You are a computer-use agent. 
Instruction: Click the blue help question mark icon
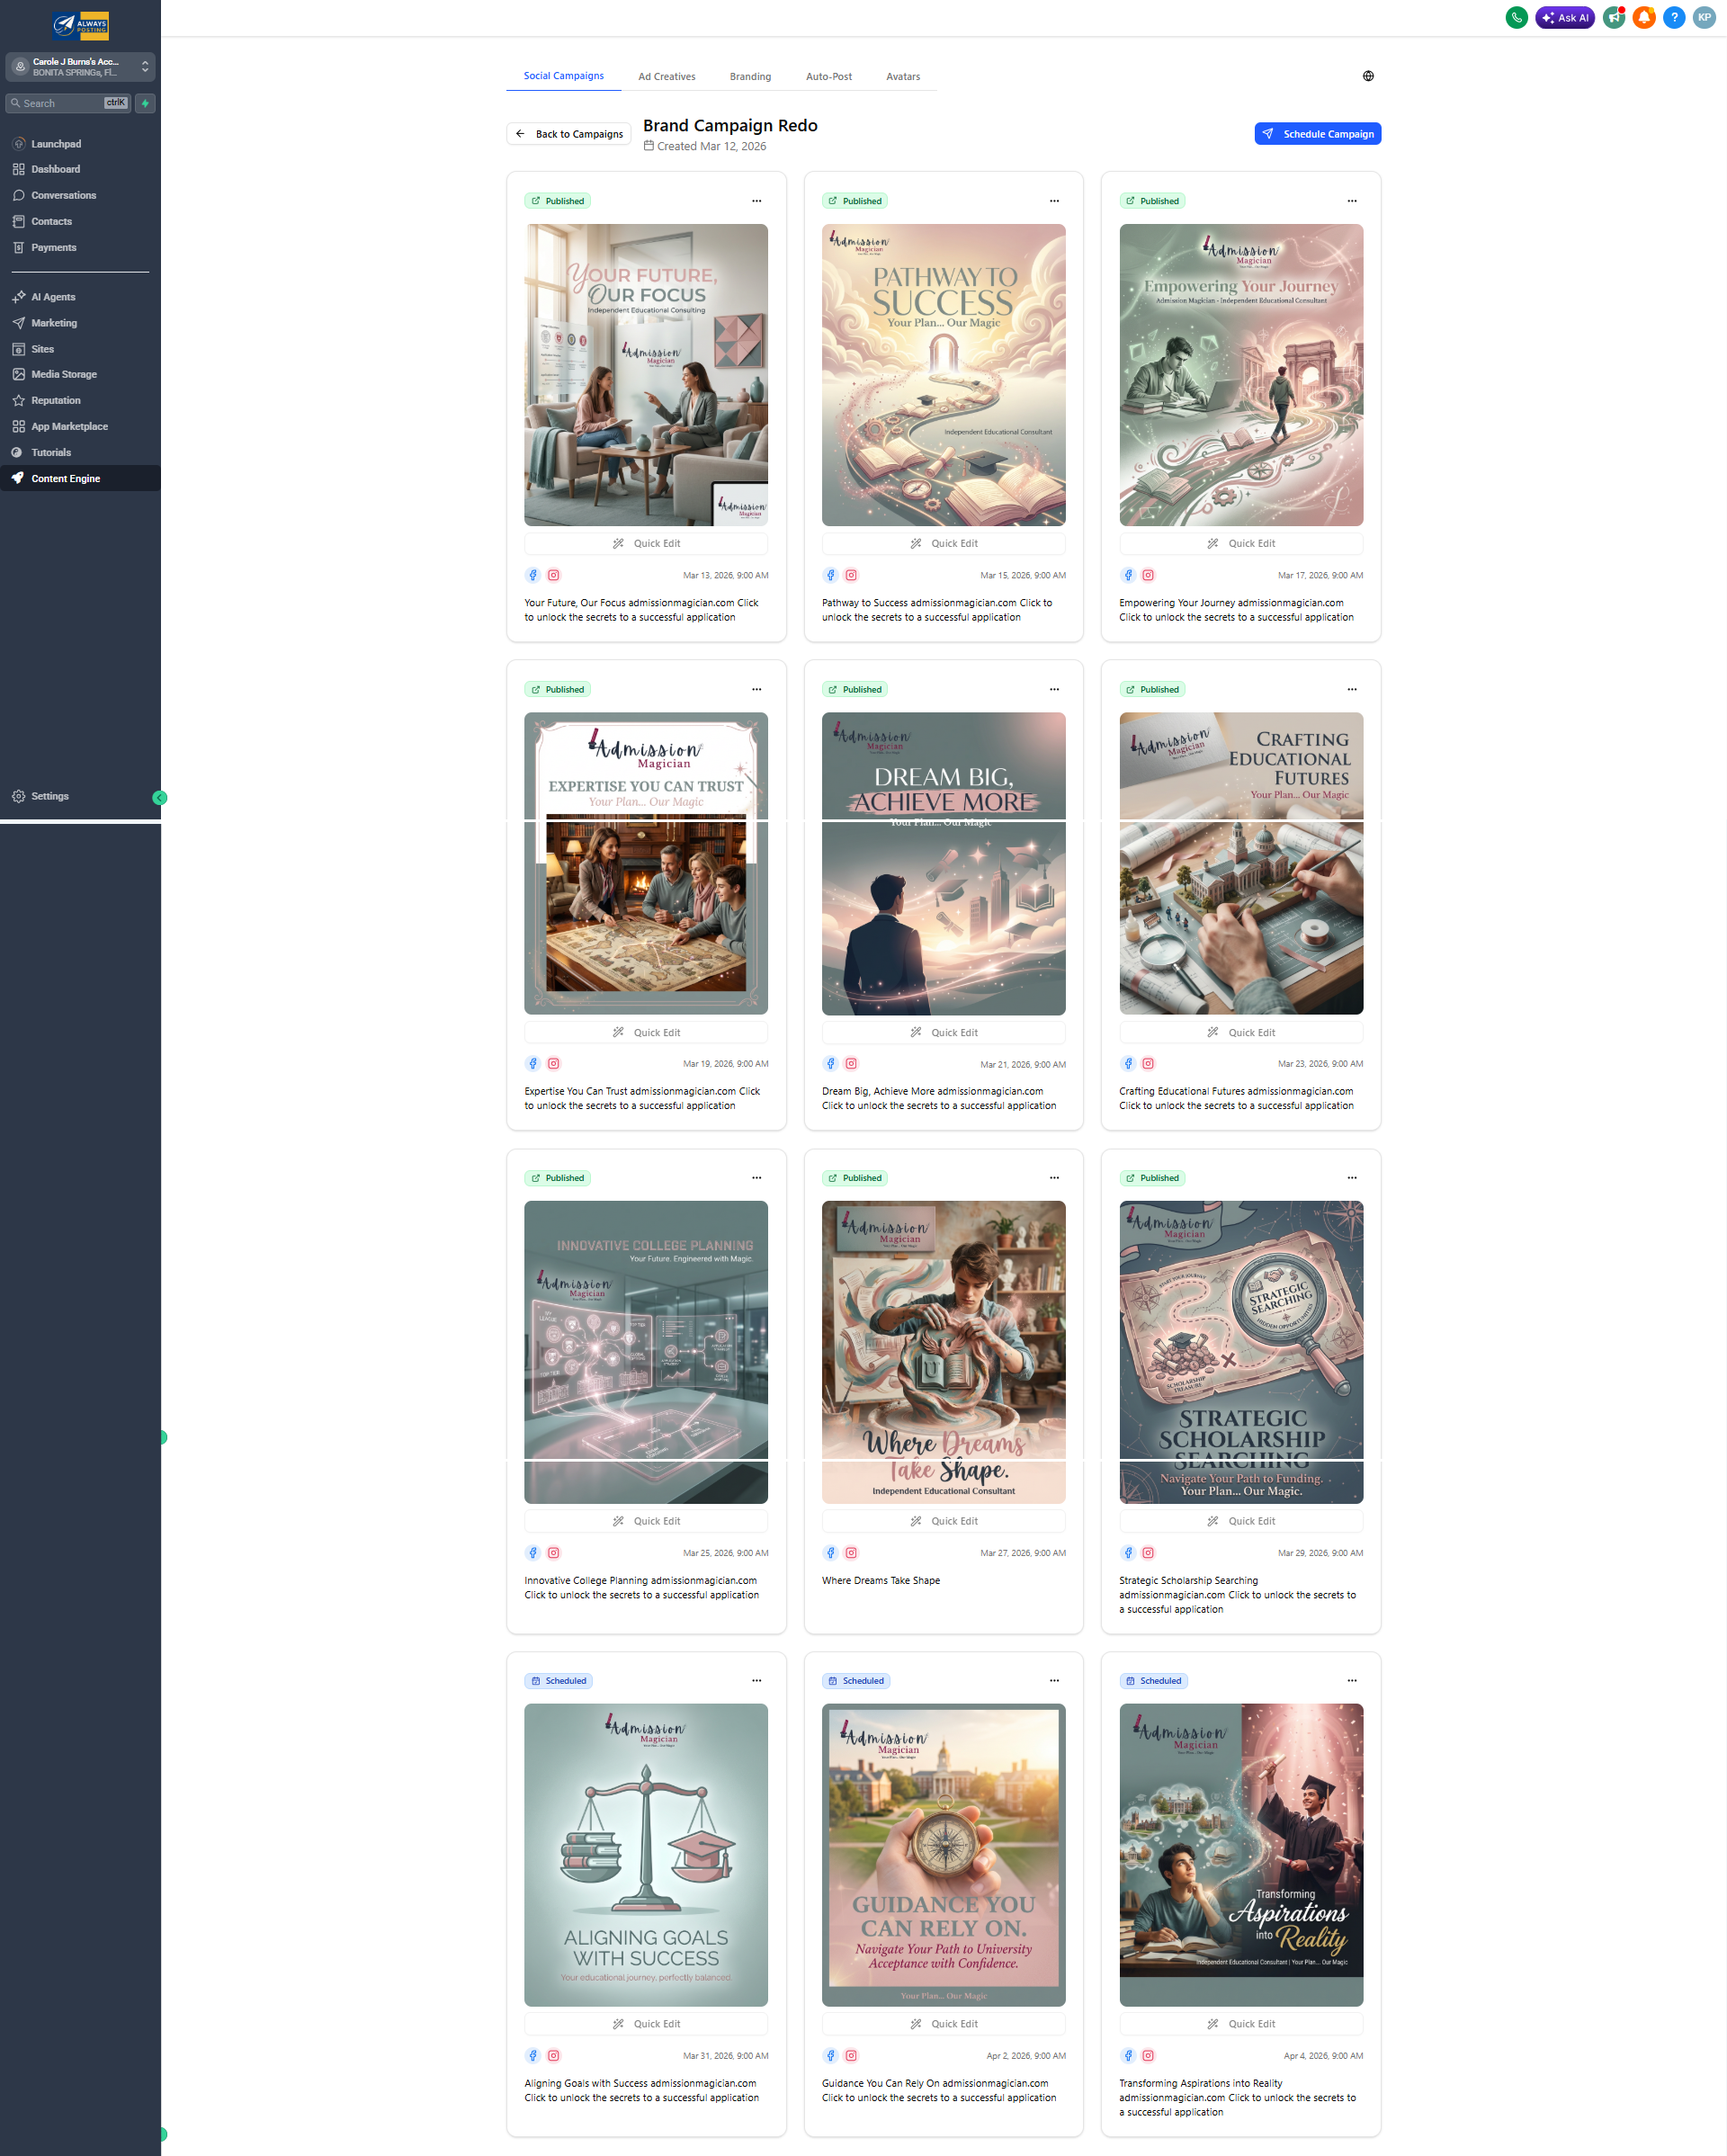1674,17
